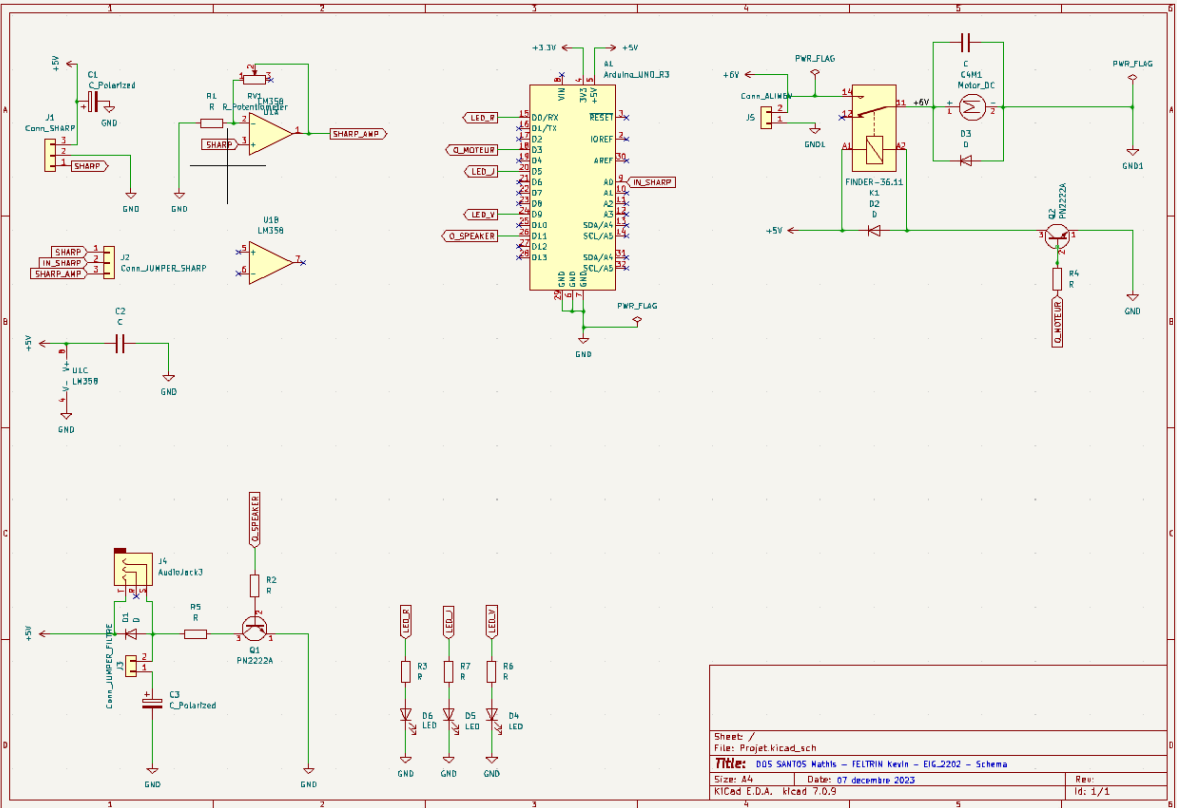The image size is (1177, 808).
Task: Click the C3 polarized capacitor symbol
Action: point(152,702)
